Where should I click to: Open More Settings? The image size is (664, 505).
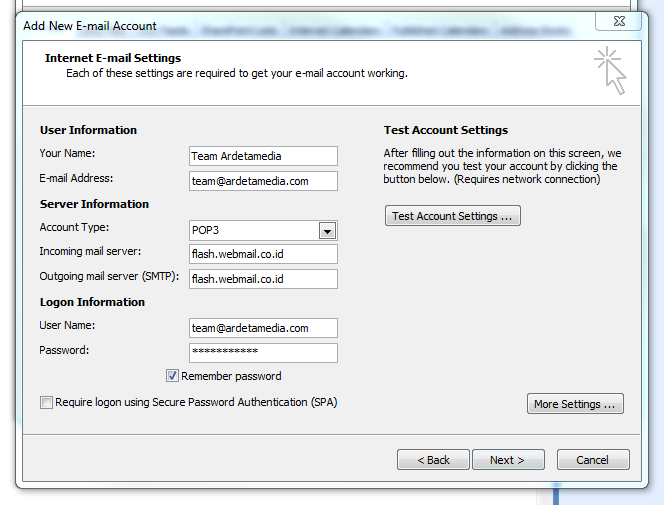[575, 404]
